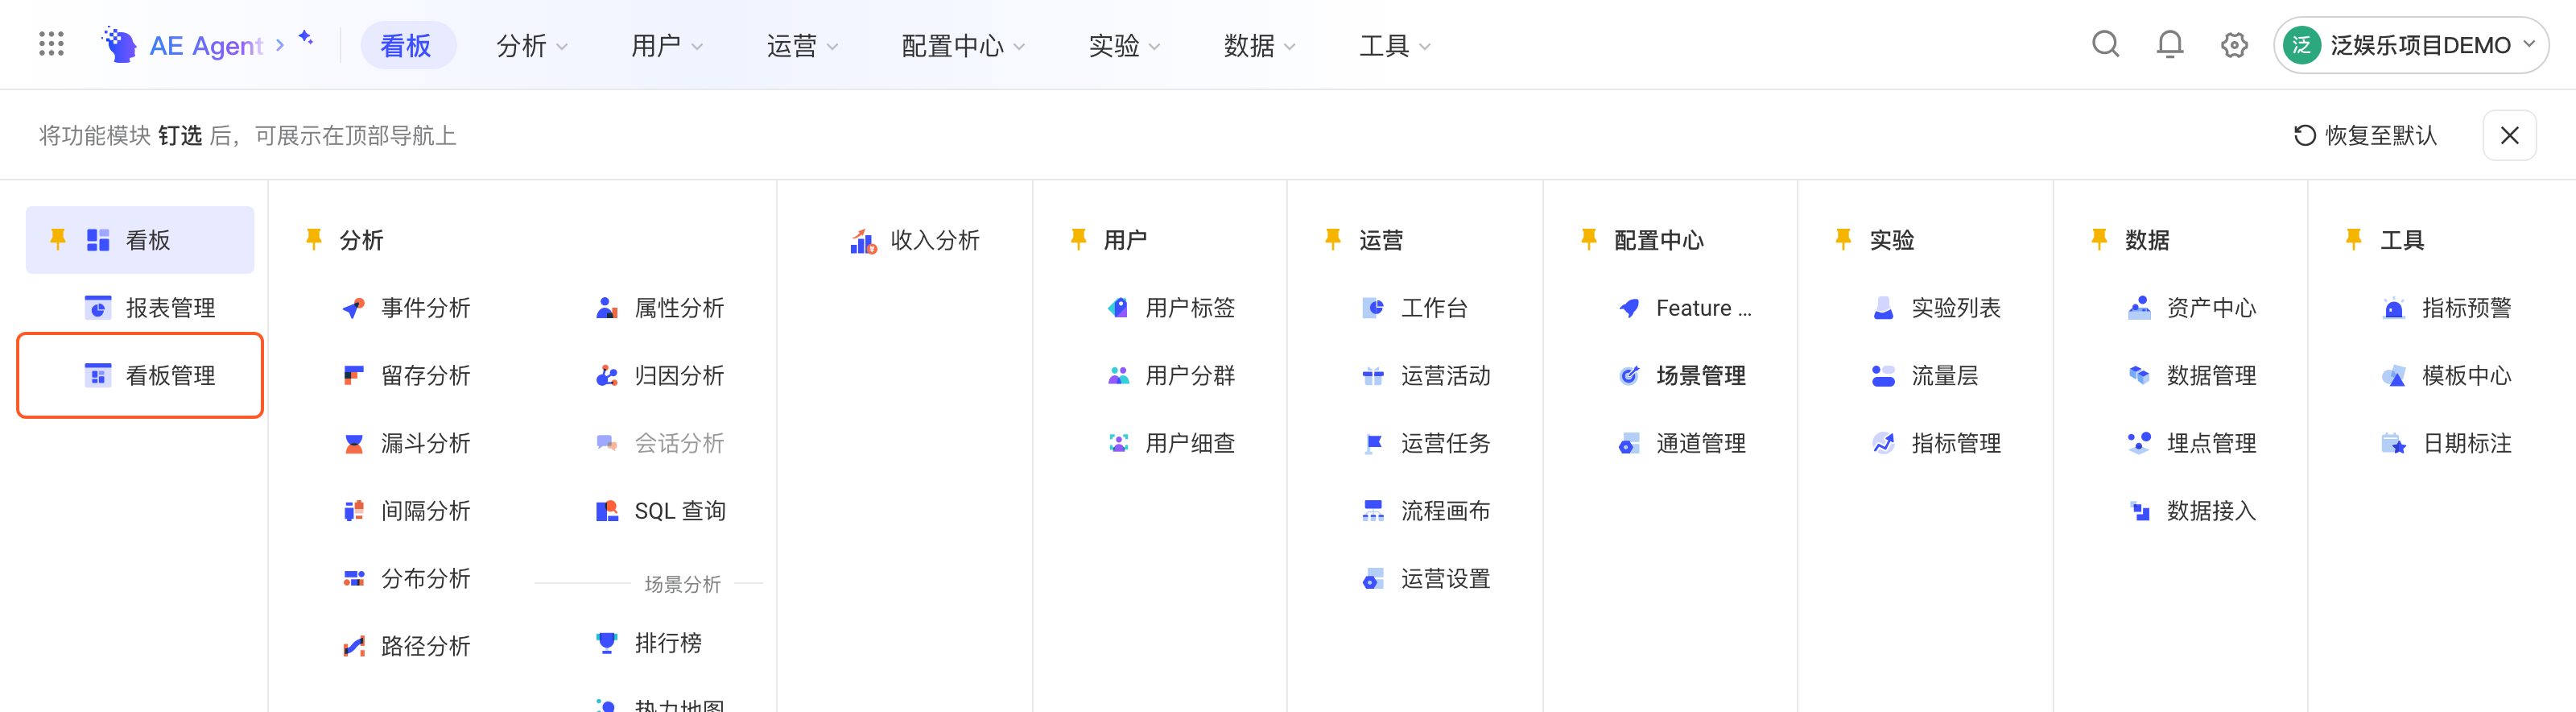This screenshot has height=712, width=2576.
Task: Toggle the pin for 分析 module
Action: (313, 239)
